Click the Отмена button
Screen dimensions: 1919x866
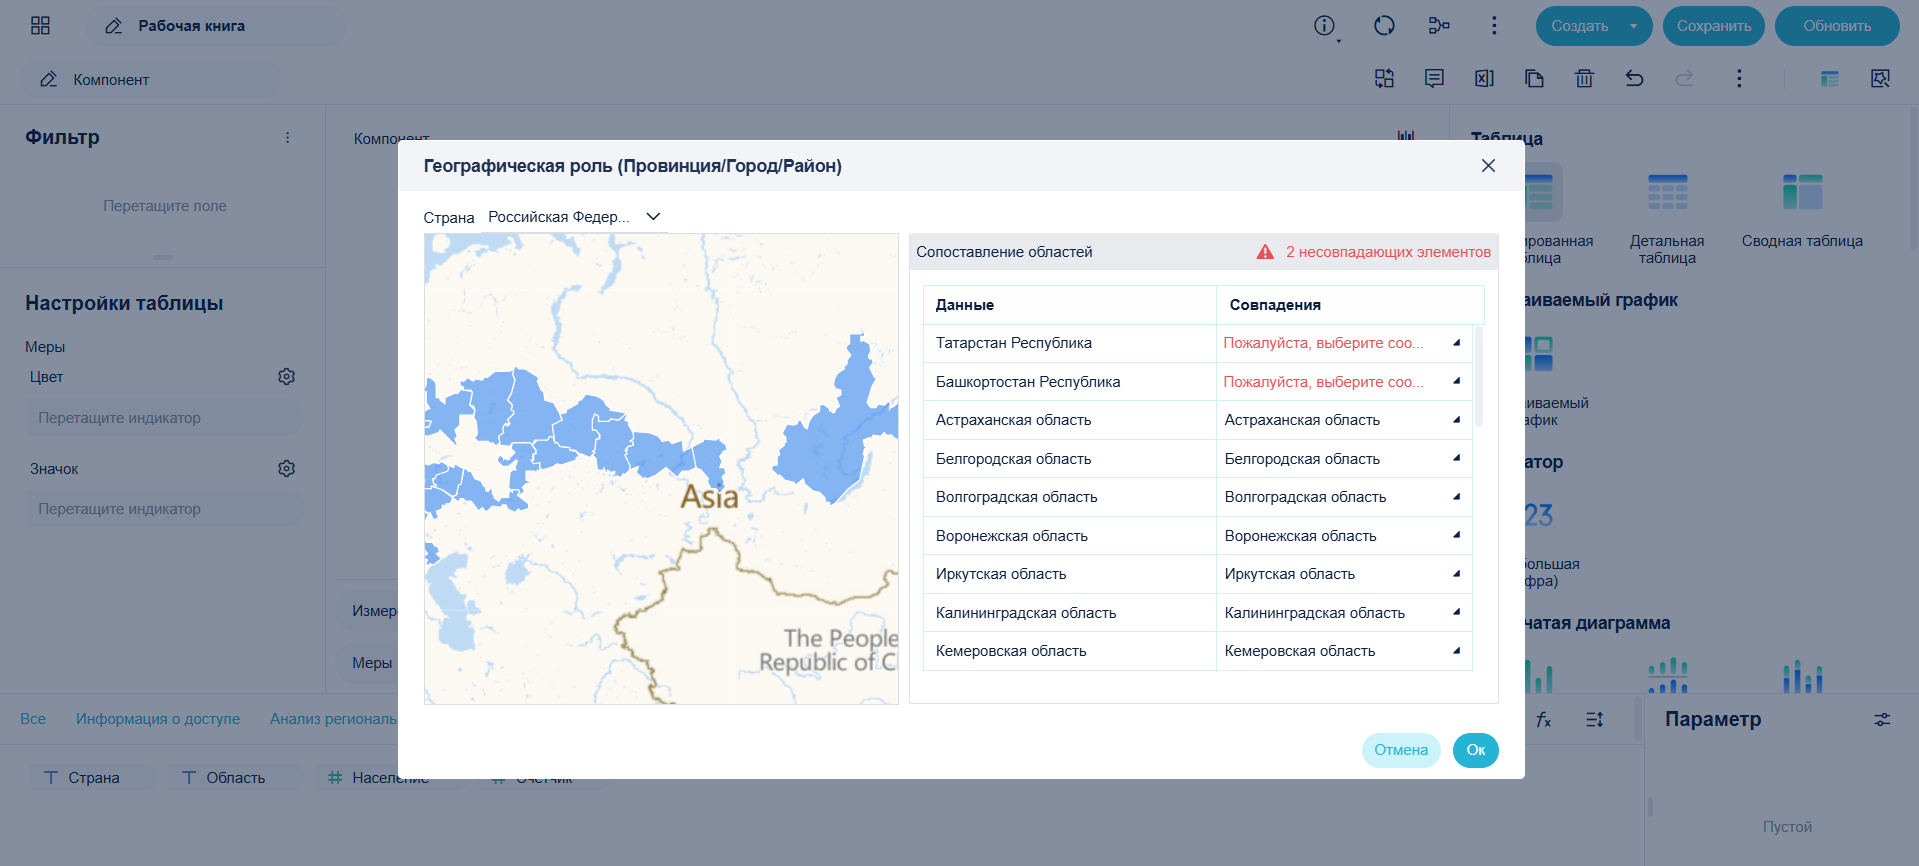pyautogui.click(x=1401, y=750)
